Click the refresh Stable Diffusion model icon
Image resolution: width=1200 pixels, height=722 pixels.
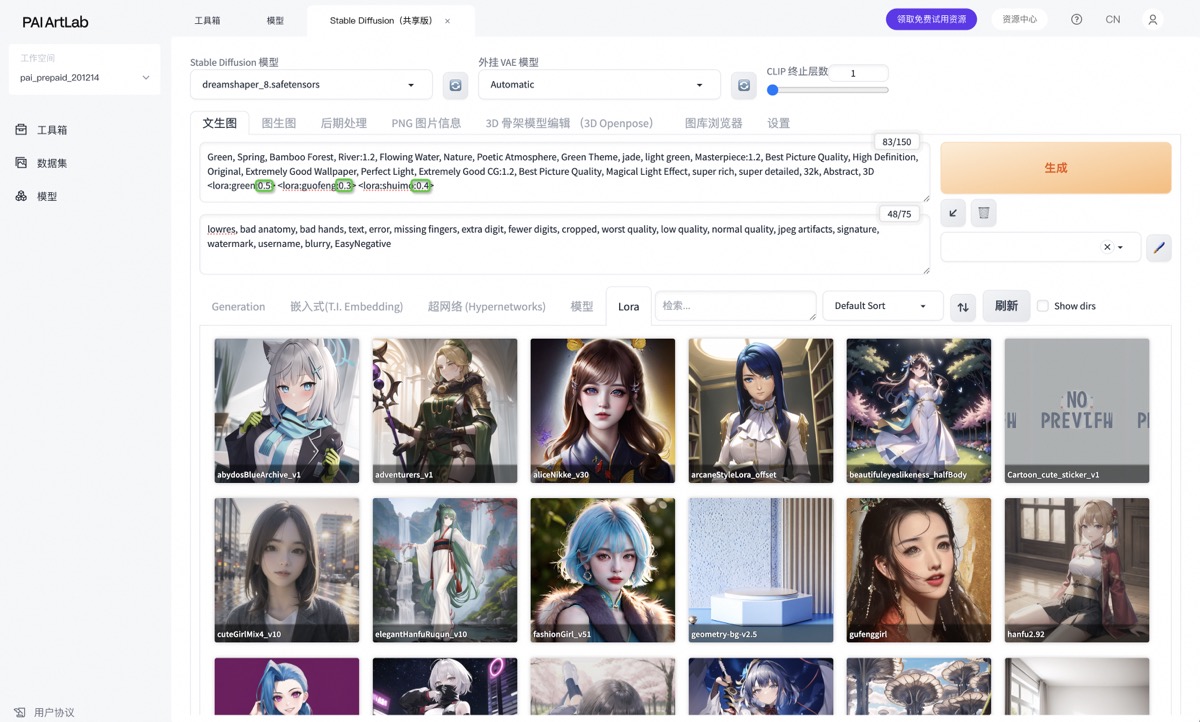pyautogui.click(x=455, y=85)
